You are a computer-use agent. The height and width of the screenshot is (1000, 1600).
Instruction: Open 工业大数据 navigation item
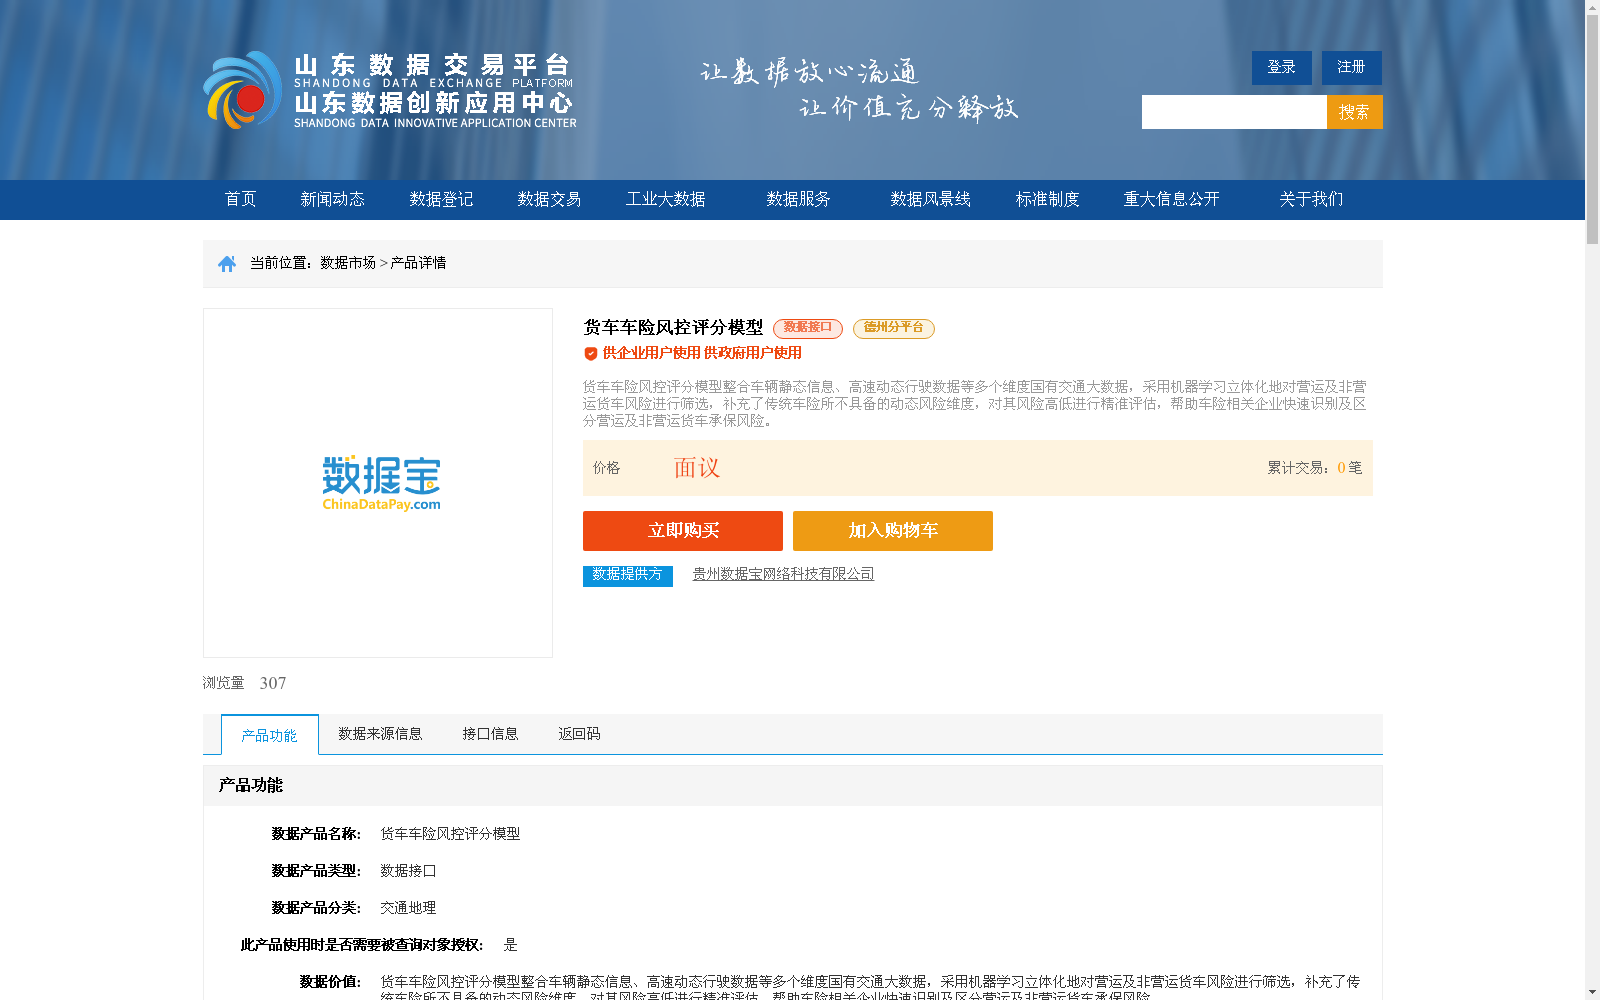pyautogui.click(x=666, y=199)
